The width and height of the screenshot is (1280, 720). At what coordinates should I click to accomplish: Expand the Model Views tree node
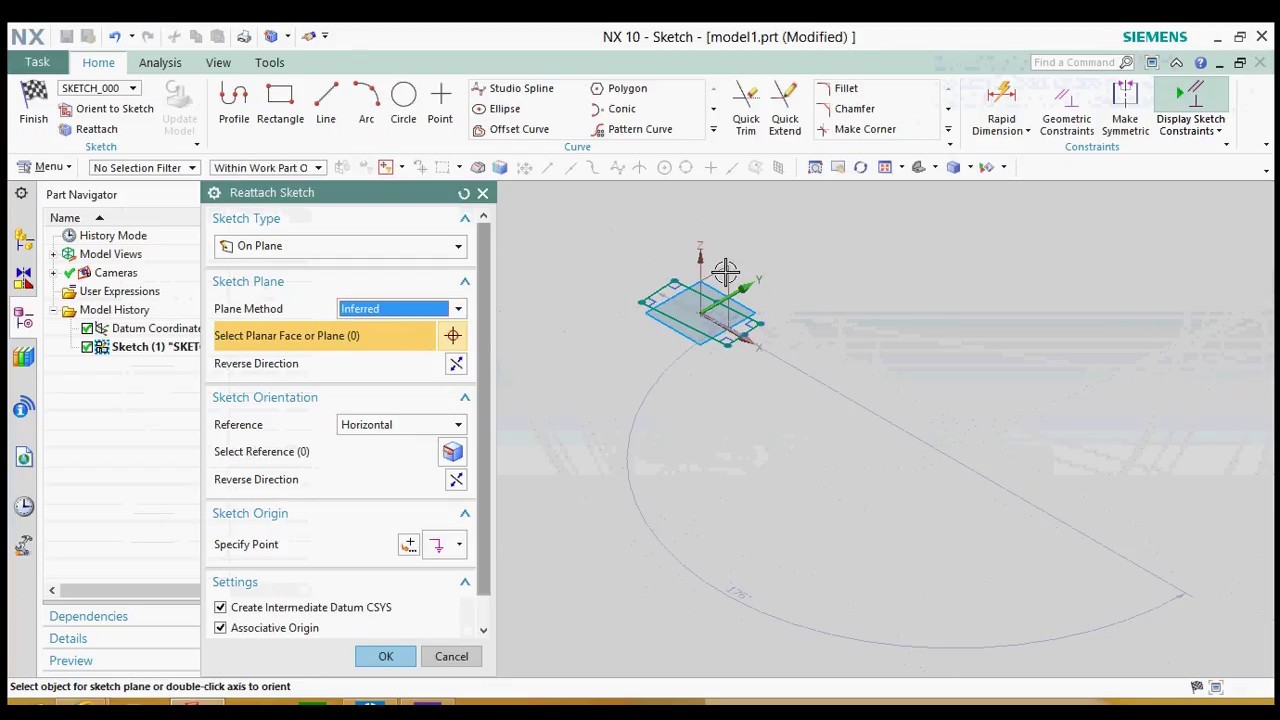[x=53, y=254]
